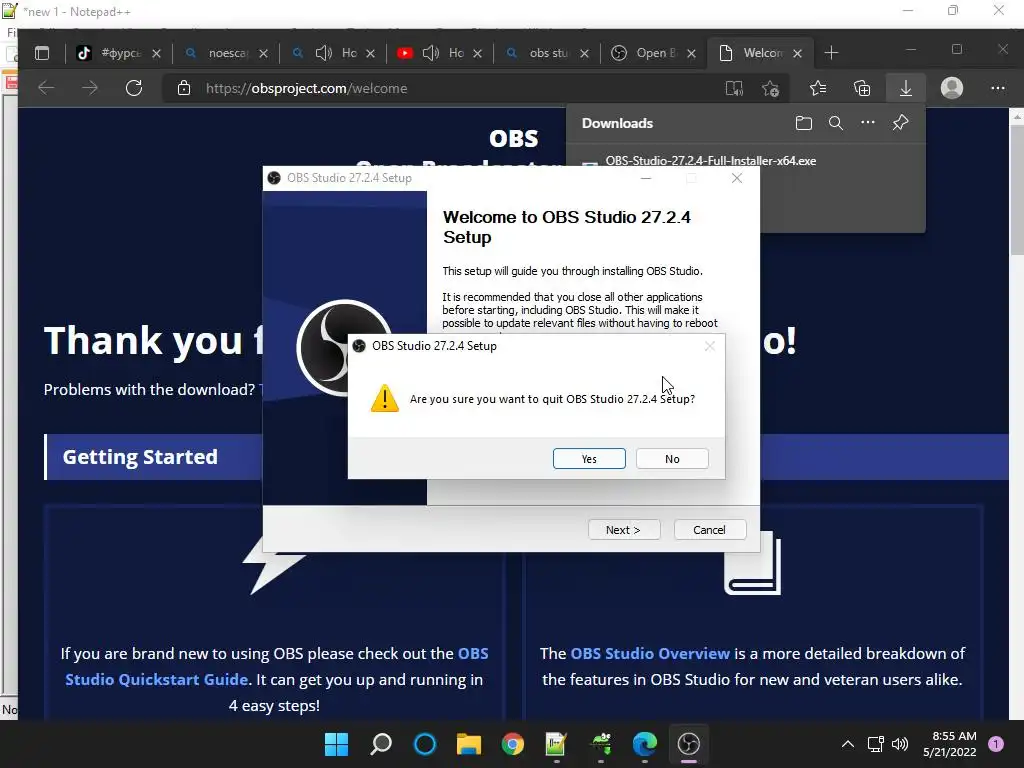1024x768 pixels.
Task: Open the Windows Start menu
Action: [337, 744]
